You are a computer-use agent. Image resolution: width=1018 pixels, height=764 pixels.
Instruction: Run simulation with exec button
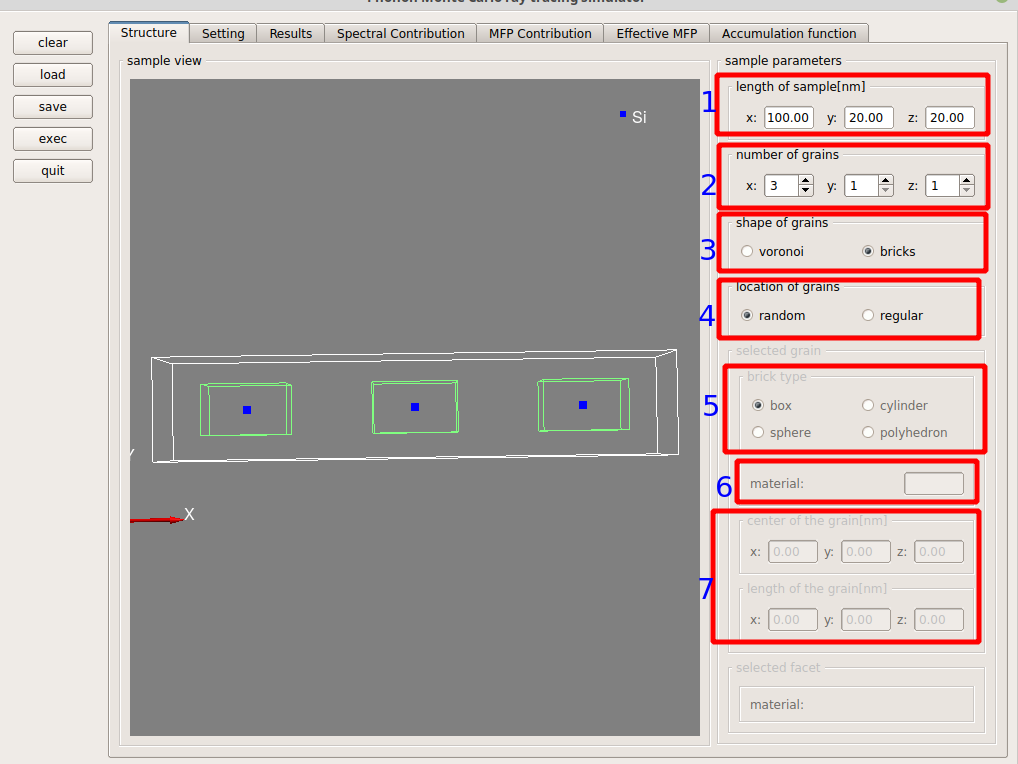53,139
